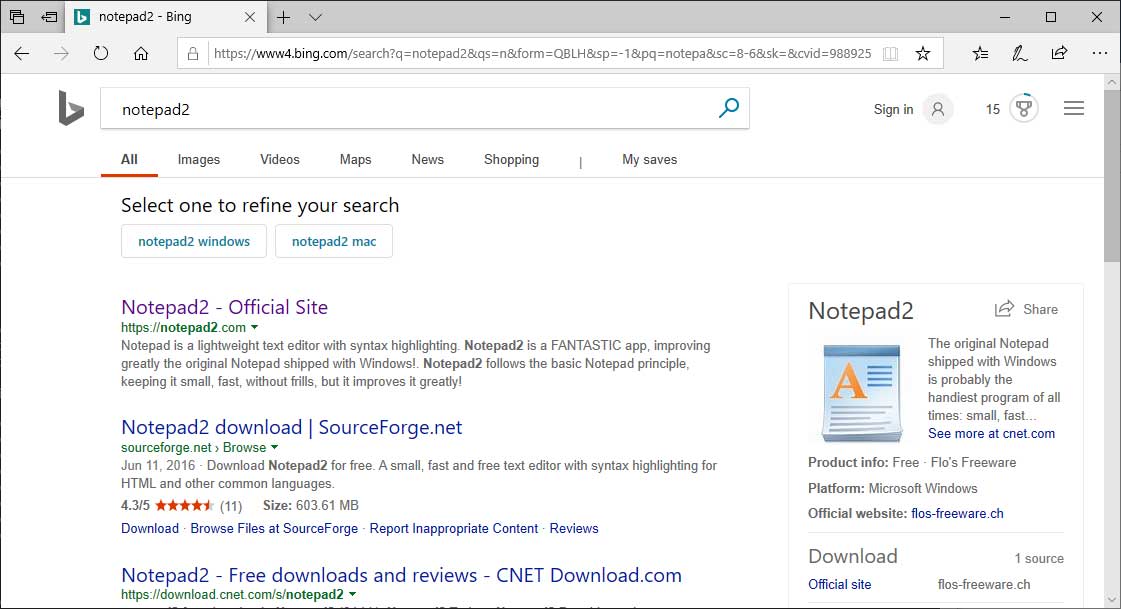Open Rewards trophy icon

[x=1024, y=109]
